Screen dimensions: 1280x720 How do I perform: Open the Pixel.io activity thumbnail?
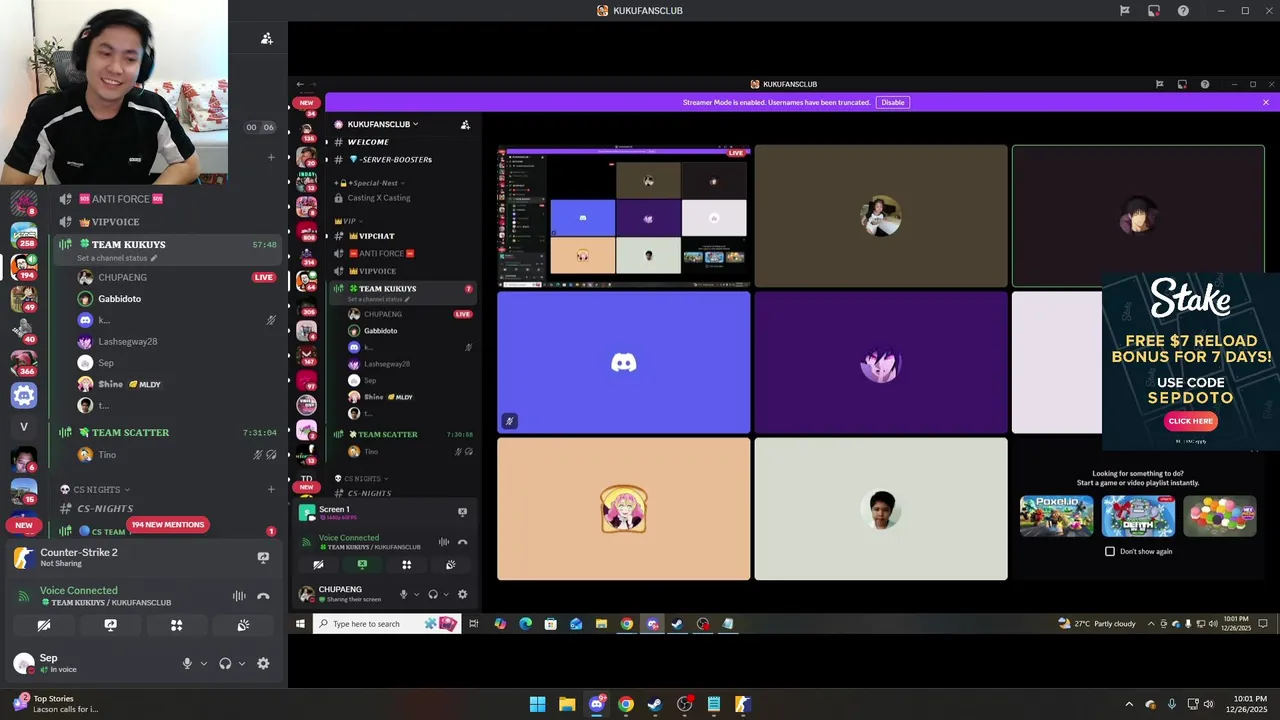(x=1056, y=516)
